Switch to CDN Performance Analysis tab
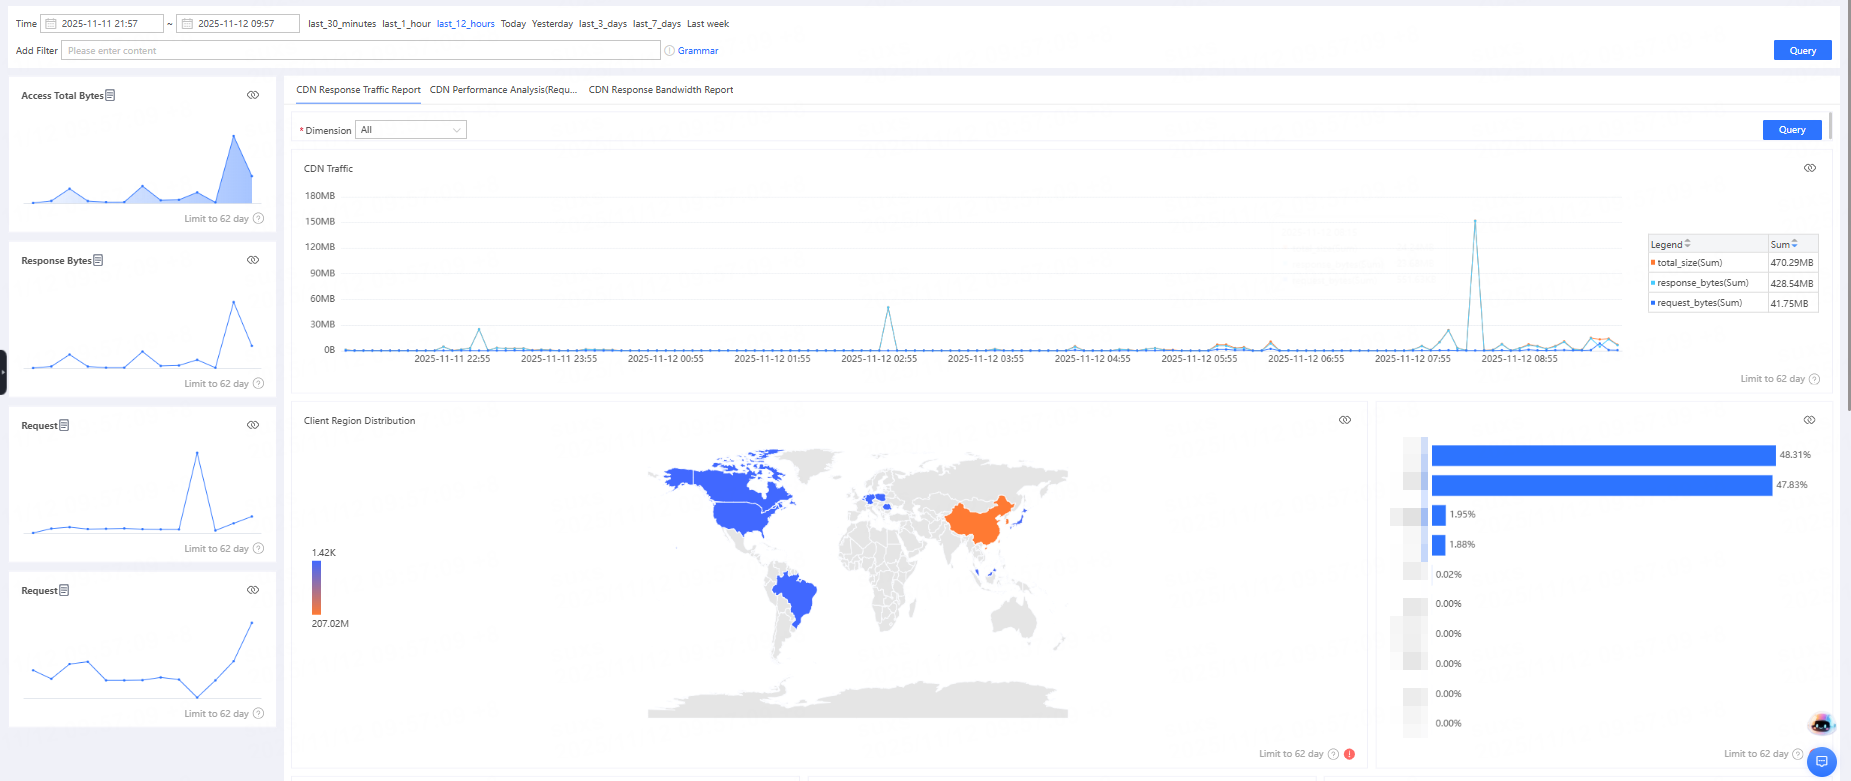This screenshot has width=1851, height=781. [503, 90]
